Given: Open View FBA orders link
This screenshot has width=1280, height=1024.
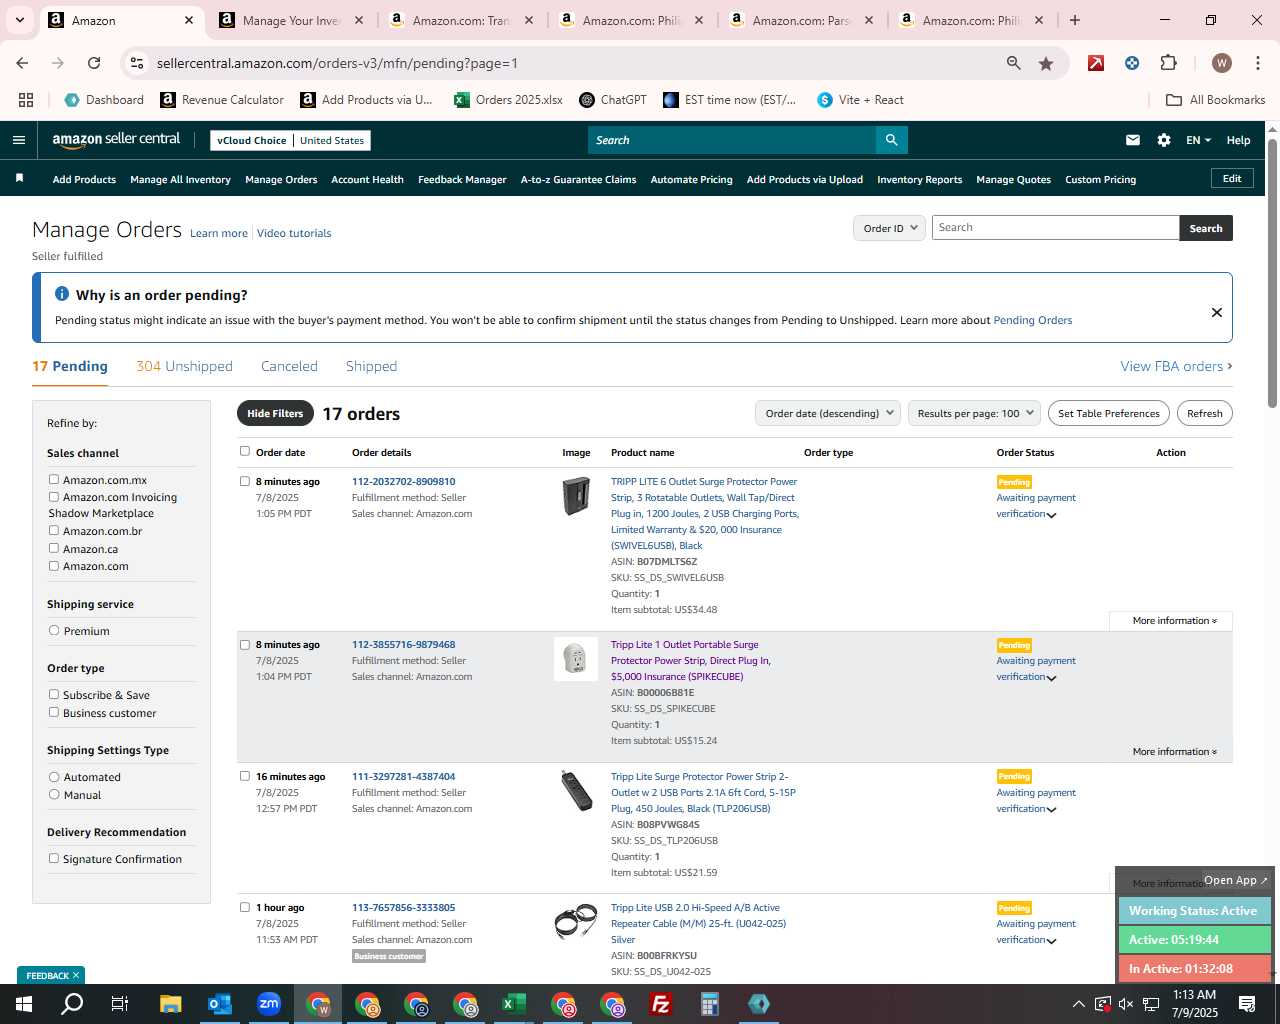Looking at the screenshot, I should (1176, 366).
